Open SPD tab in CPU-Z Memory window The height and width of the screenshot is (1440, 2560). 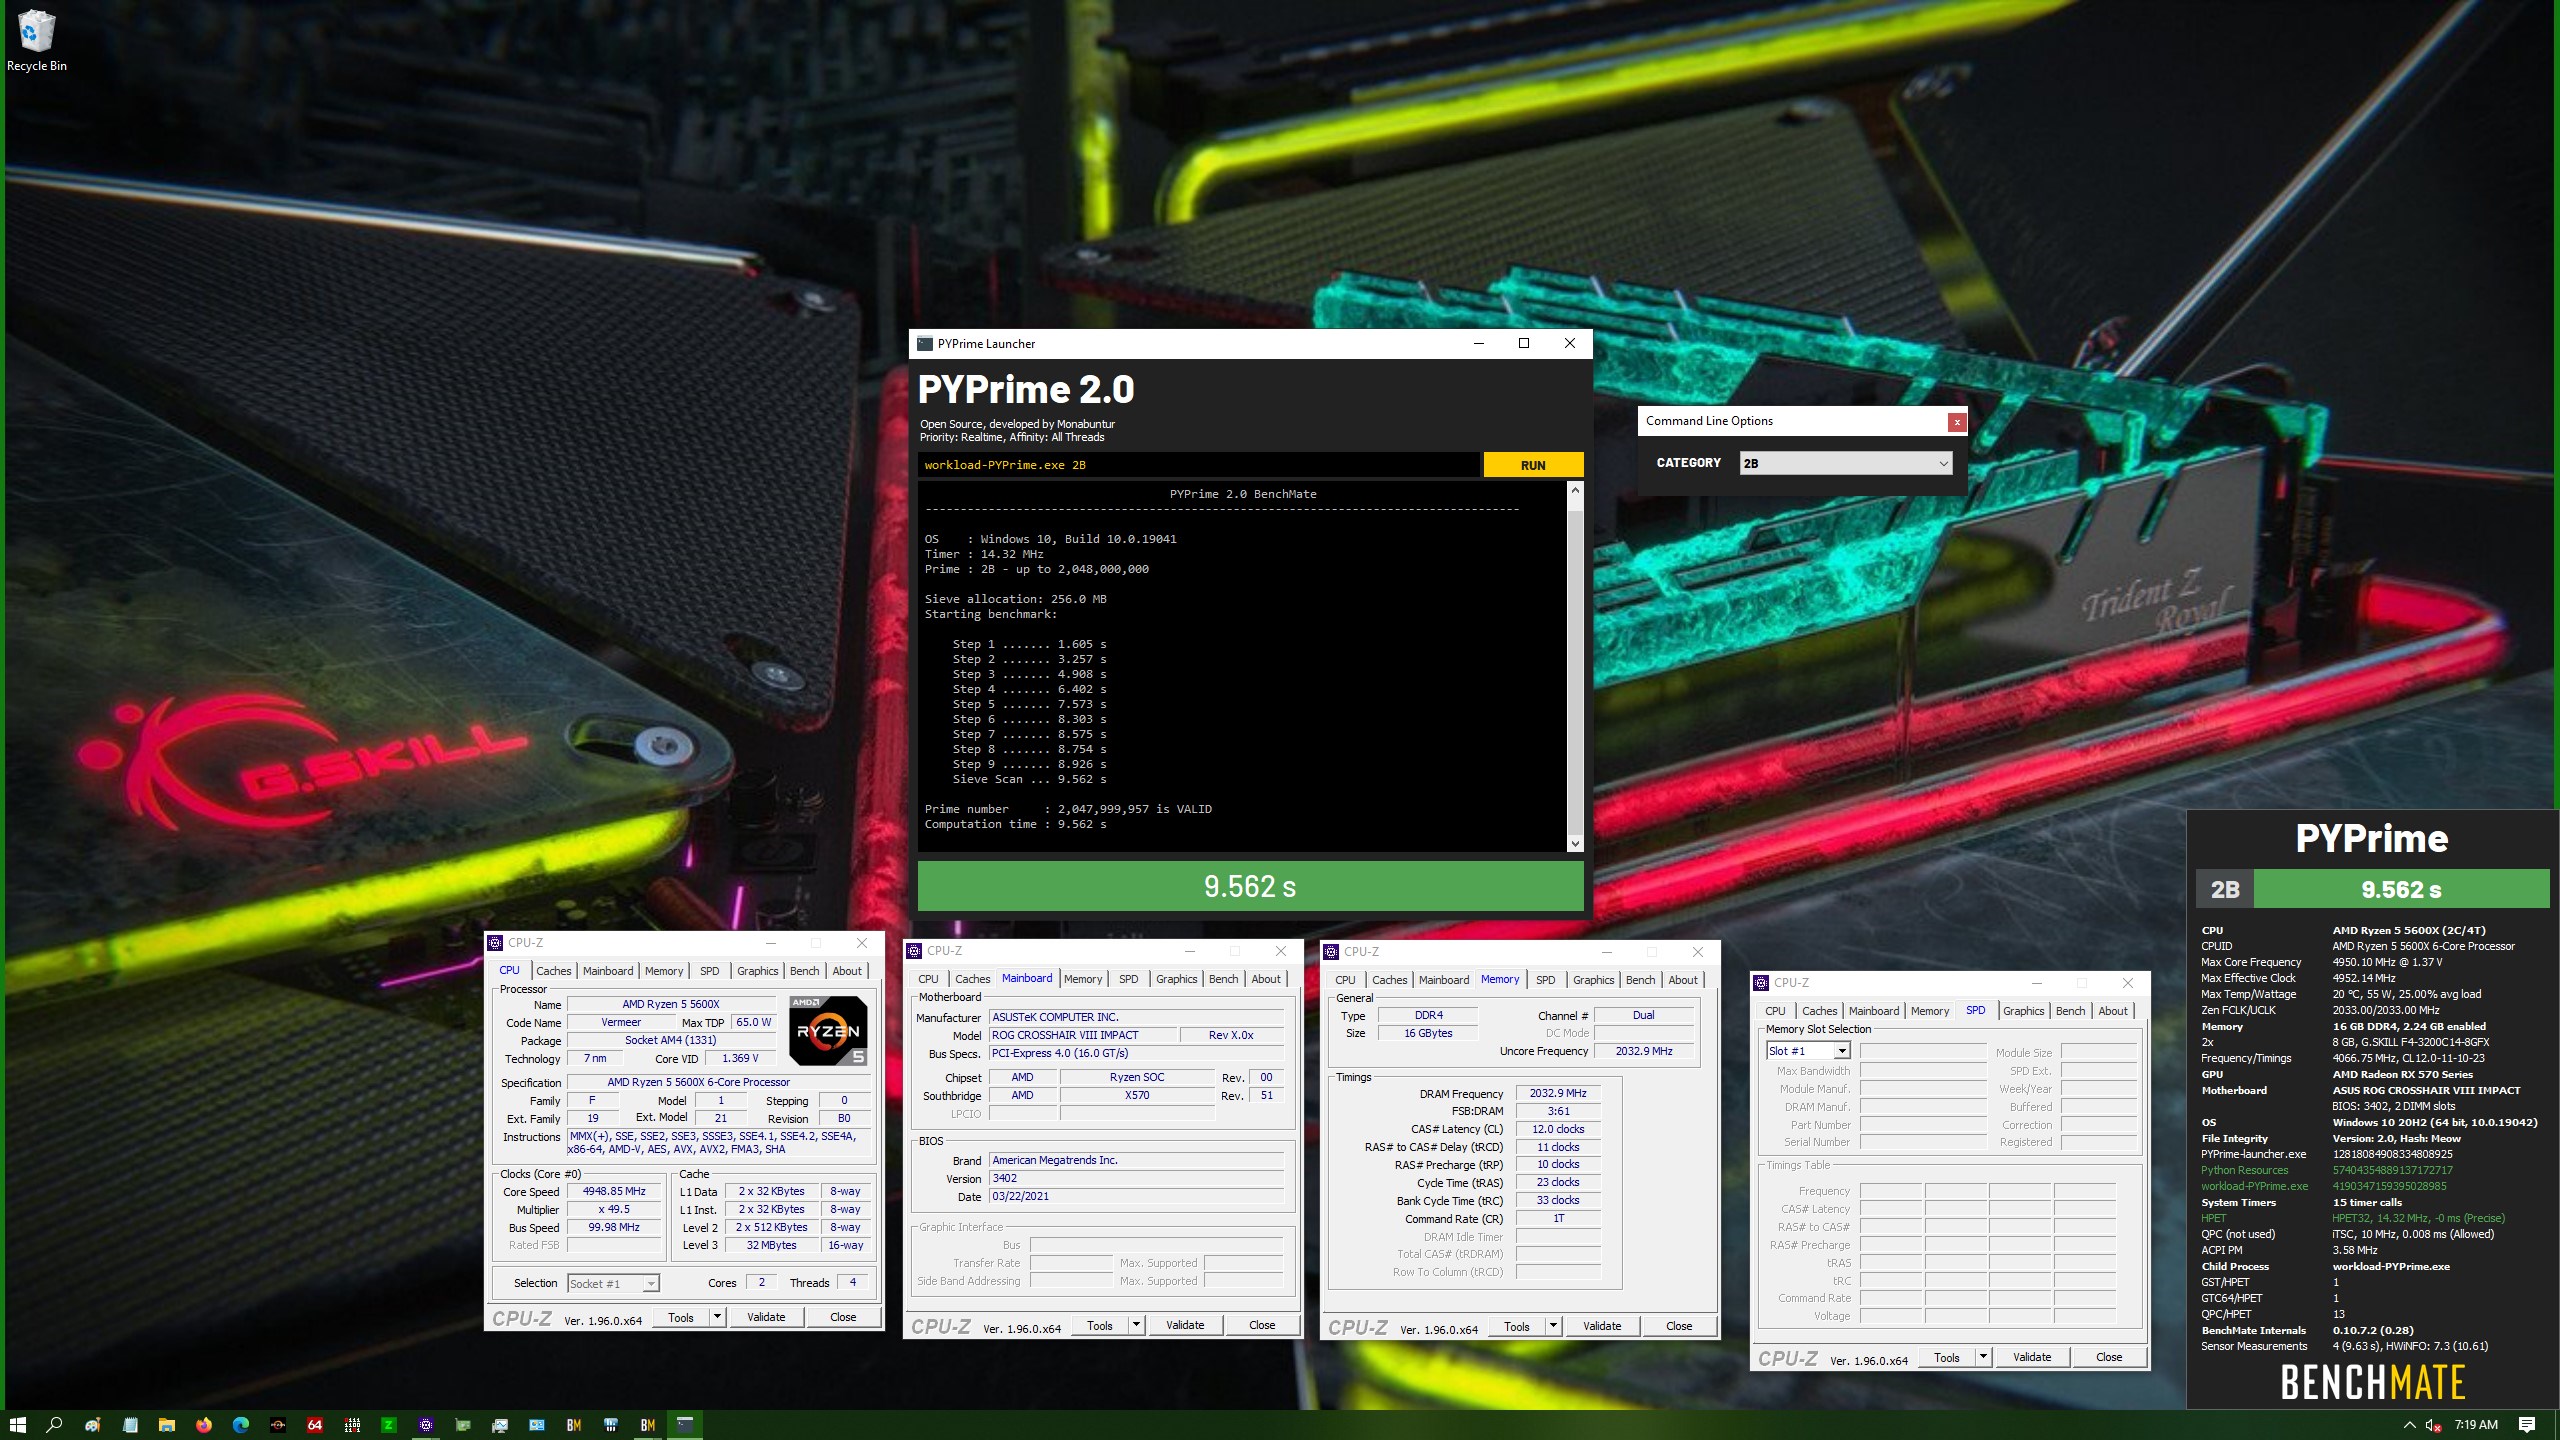(x=1545, y=980)
